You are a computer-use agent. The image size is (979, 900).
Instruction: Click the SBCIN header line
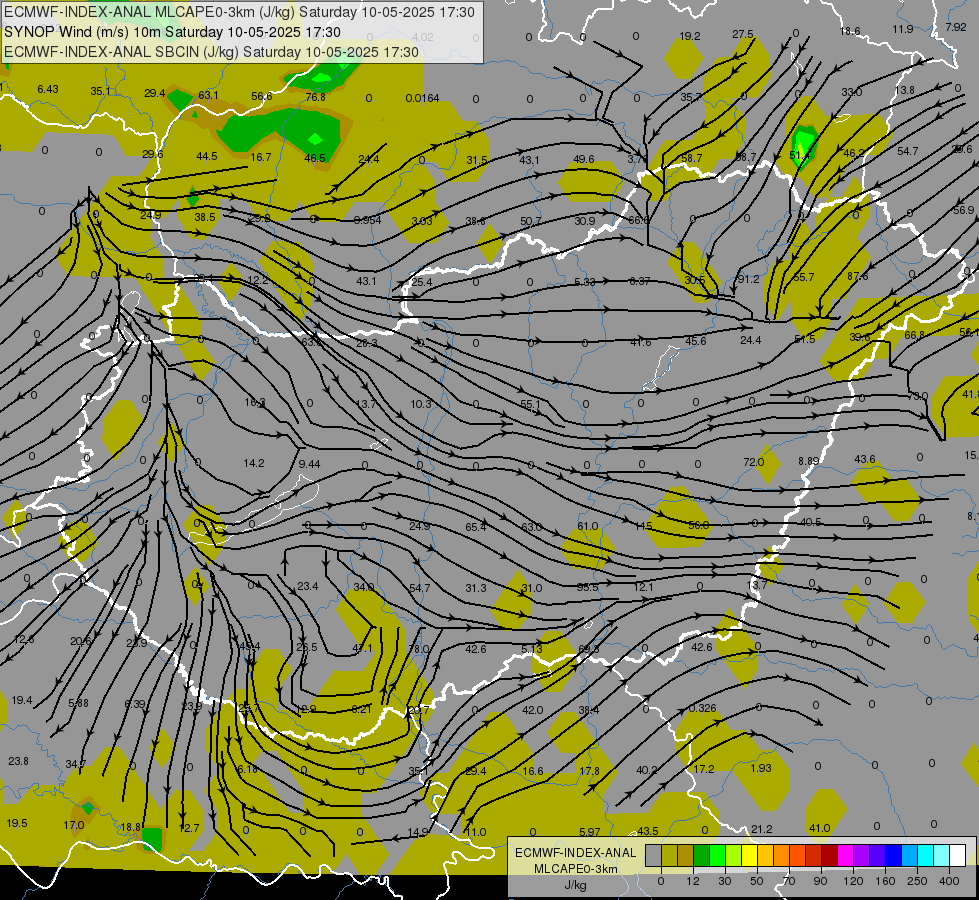coord(212,52)
